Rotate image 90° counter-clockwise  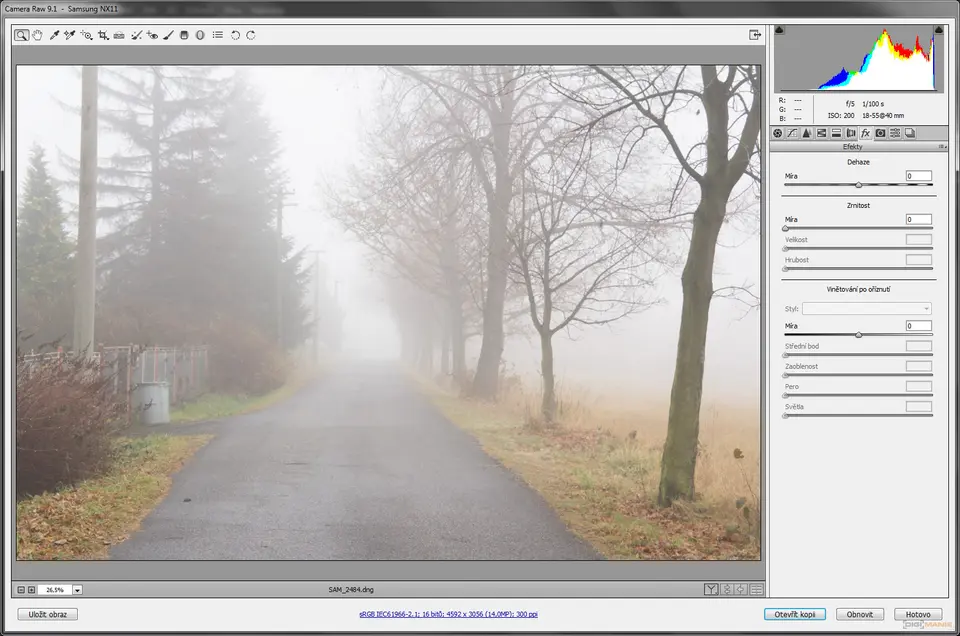pyautogui.click(x=235, y=35)
